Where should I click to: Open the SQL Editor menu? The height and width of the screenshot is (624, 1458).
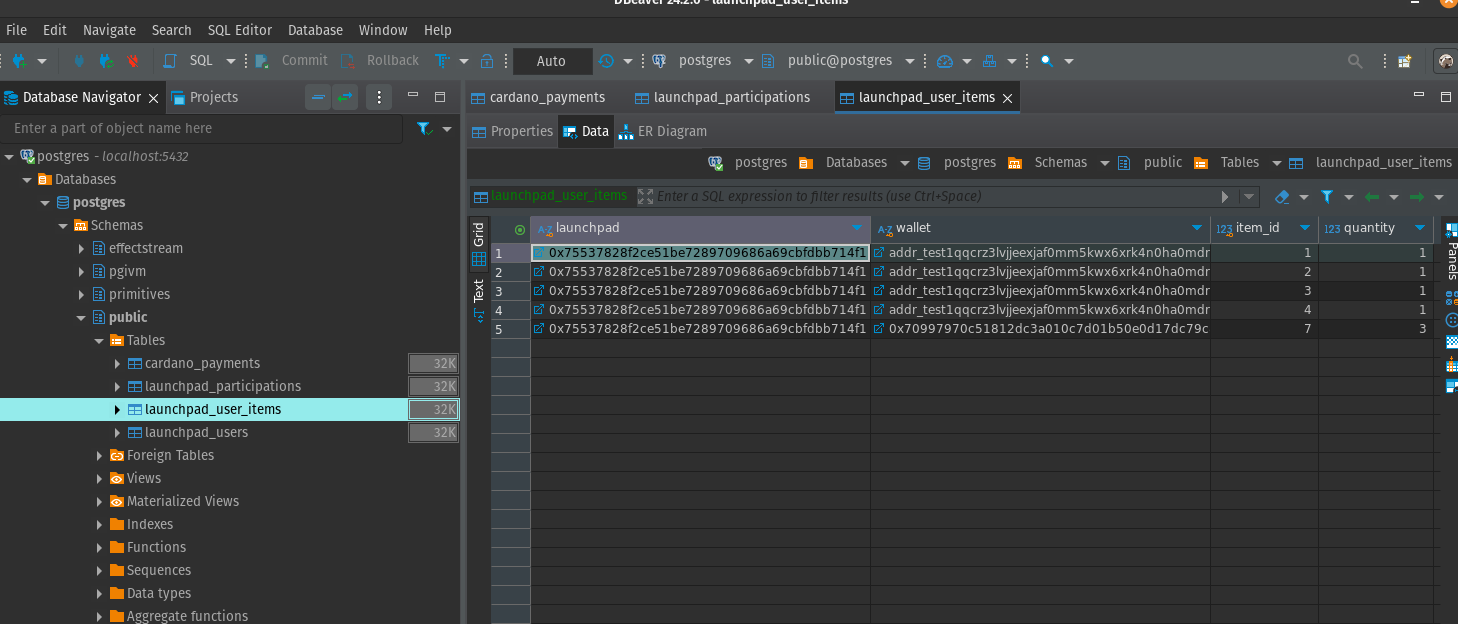tap(239, 30)
